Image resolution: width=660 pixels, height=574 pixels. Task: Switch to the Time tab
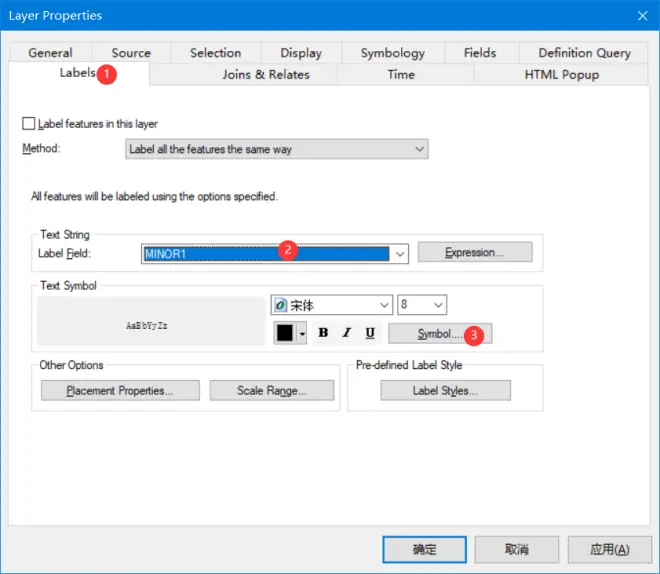click(x=401, y=74)
